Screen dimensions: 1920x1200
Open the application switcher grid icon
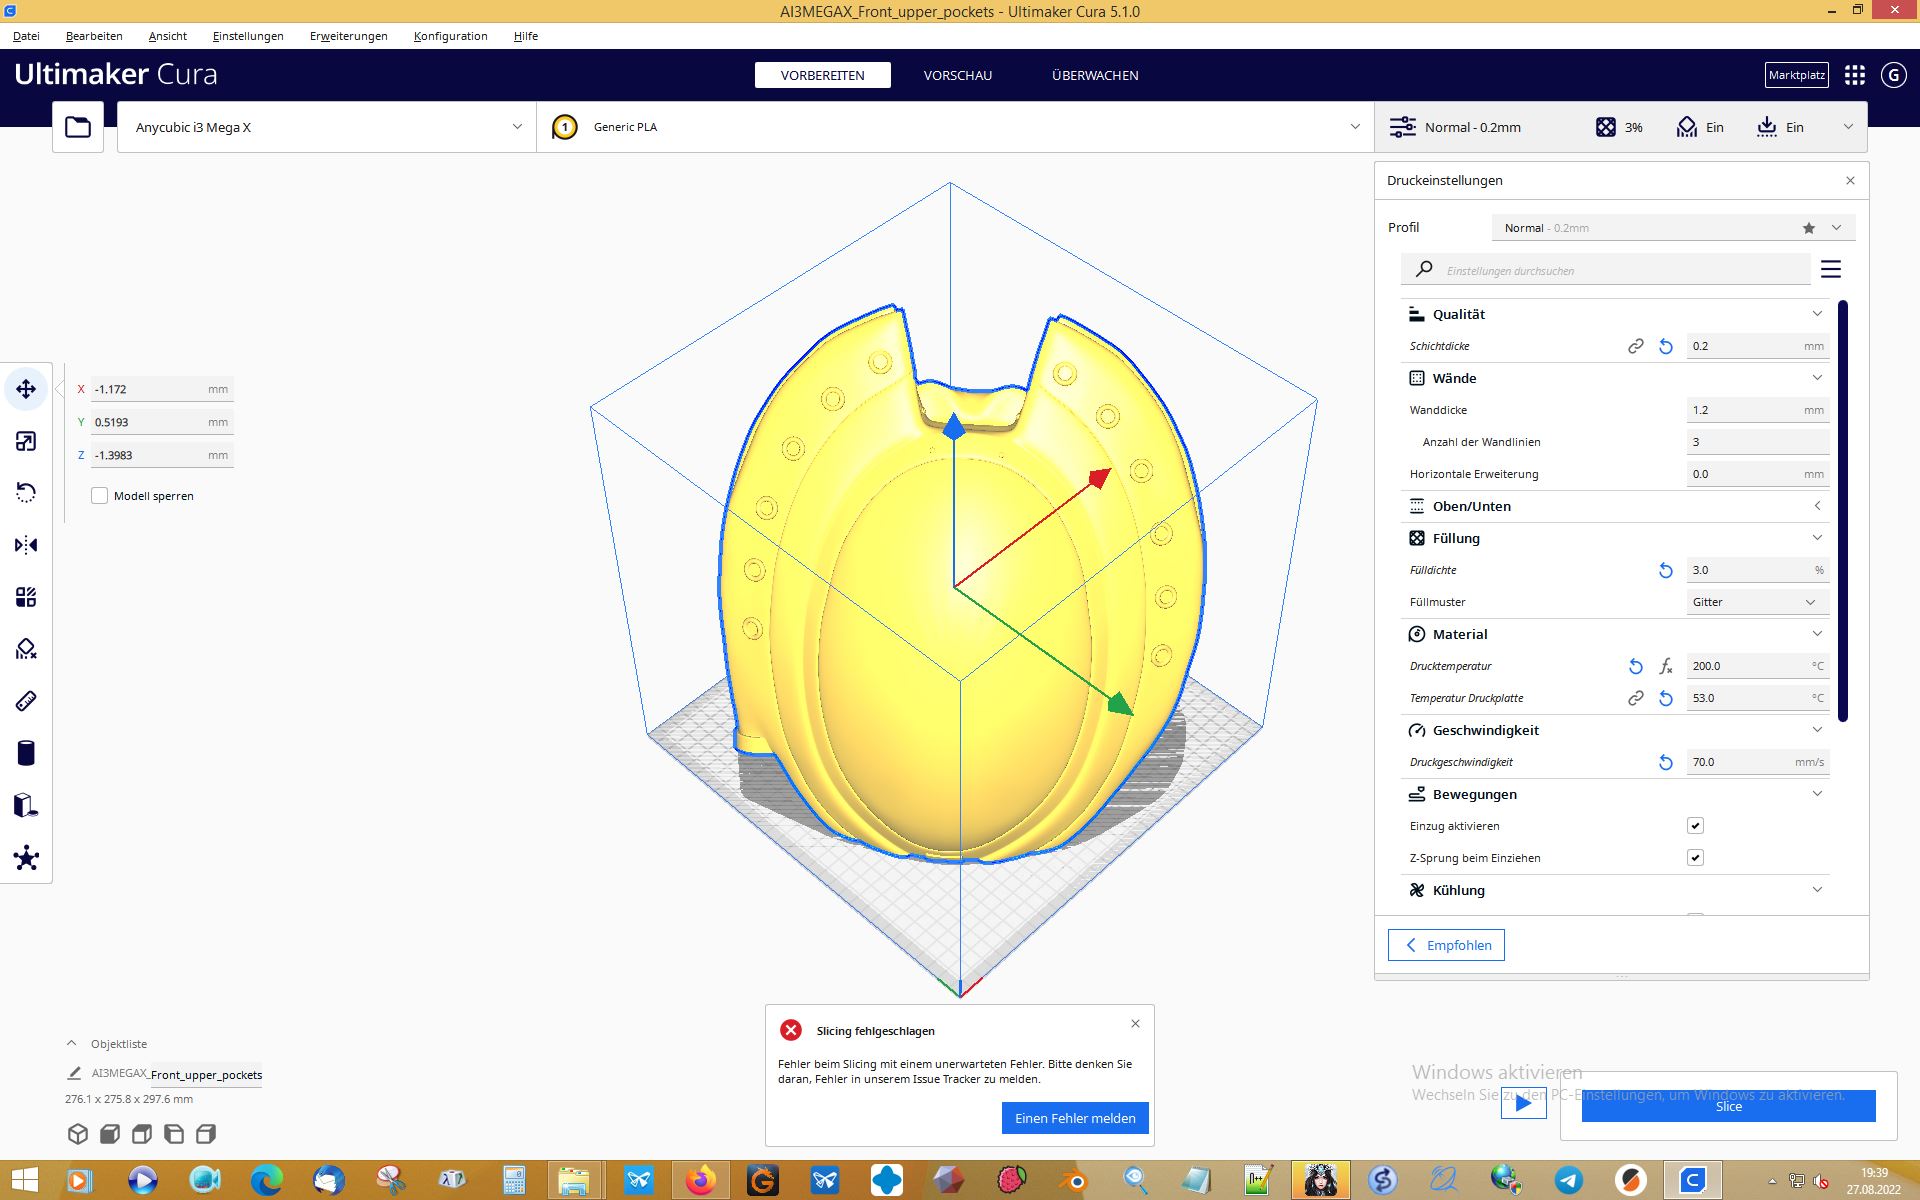coord(1855,75)
